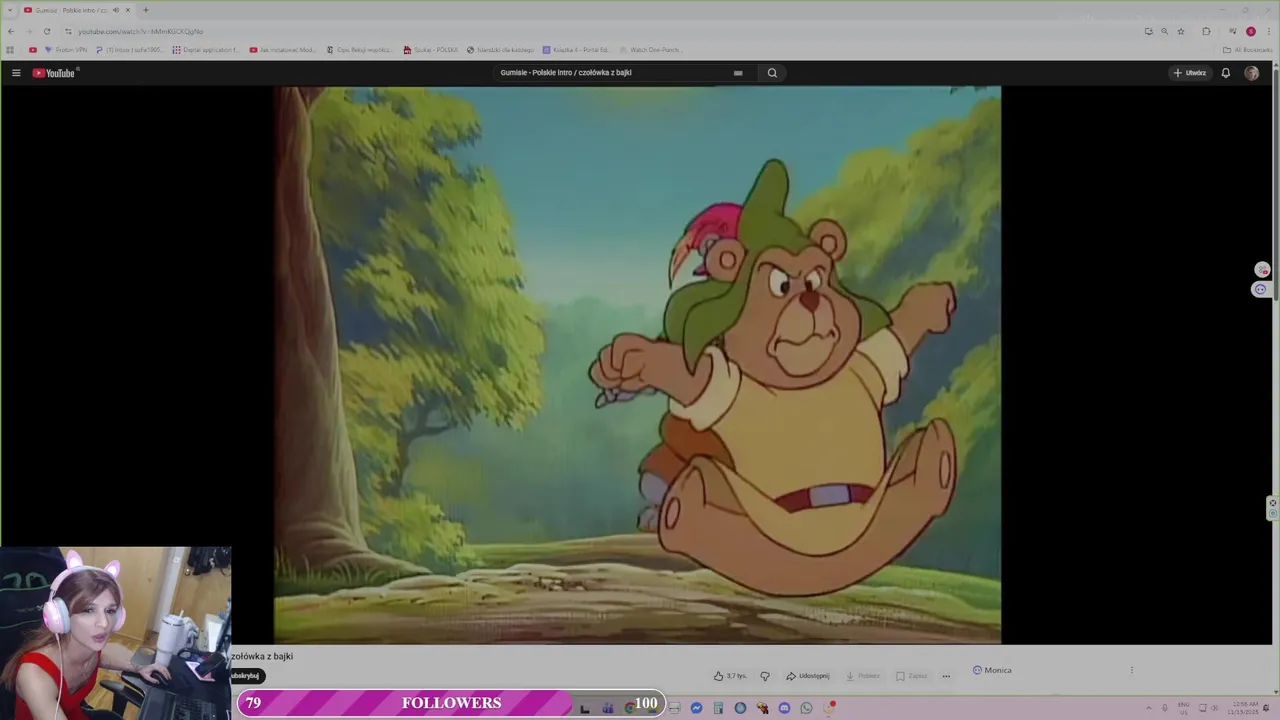This screenshot has width=1280, height=720.
Task: Click the browser address bar URL
Action: coord(141,31)
